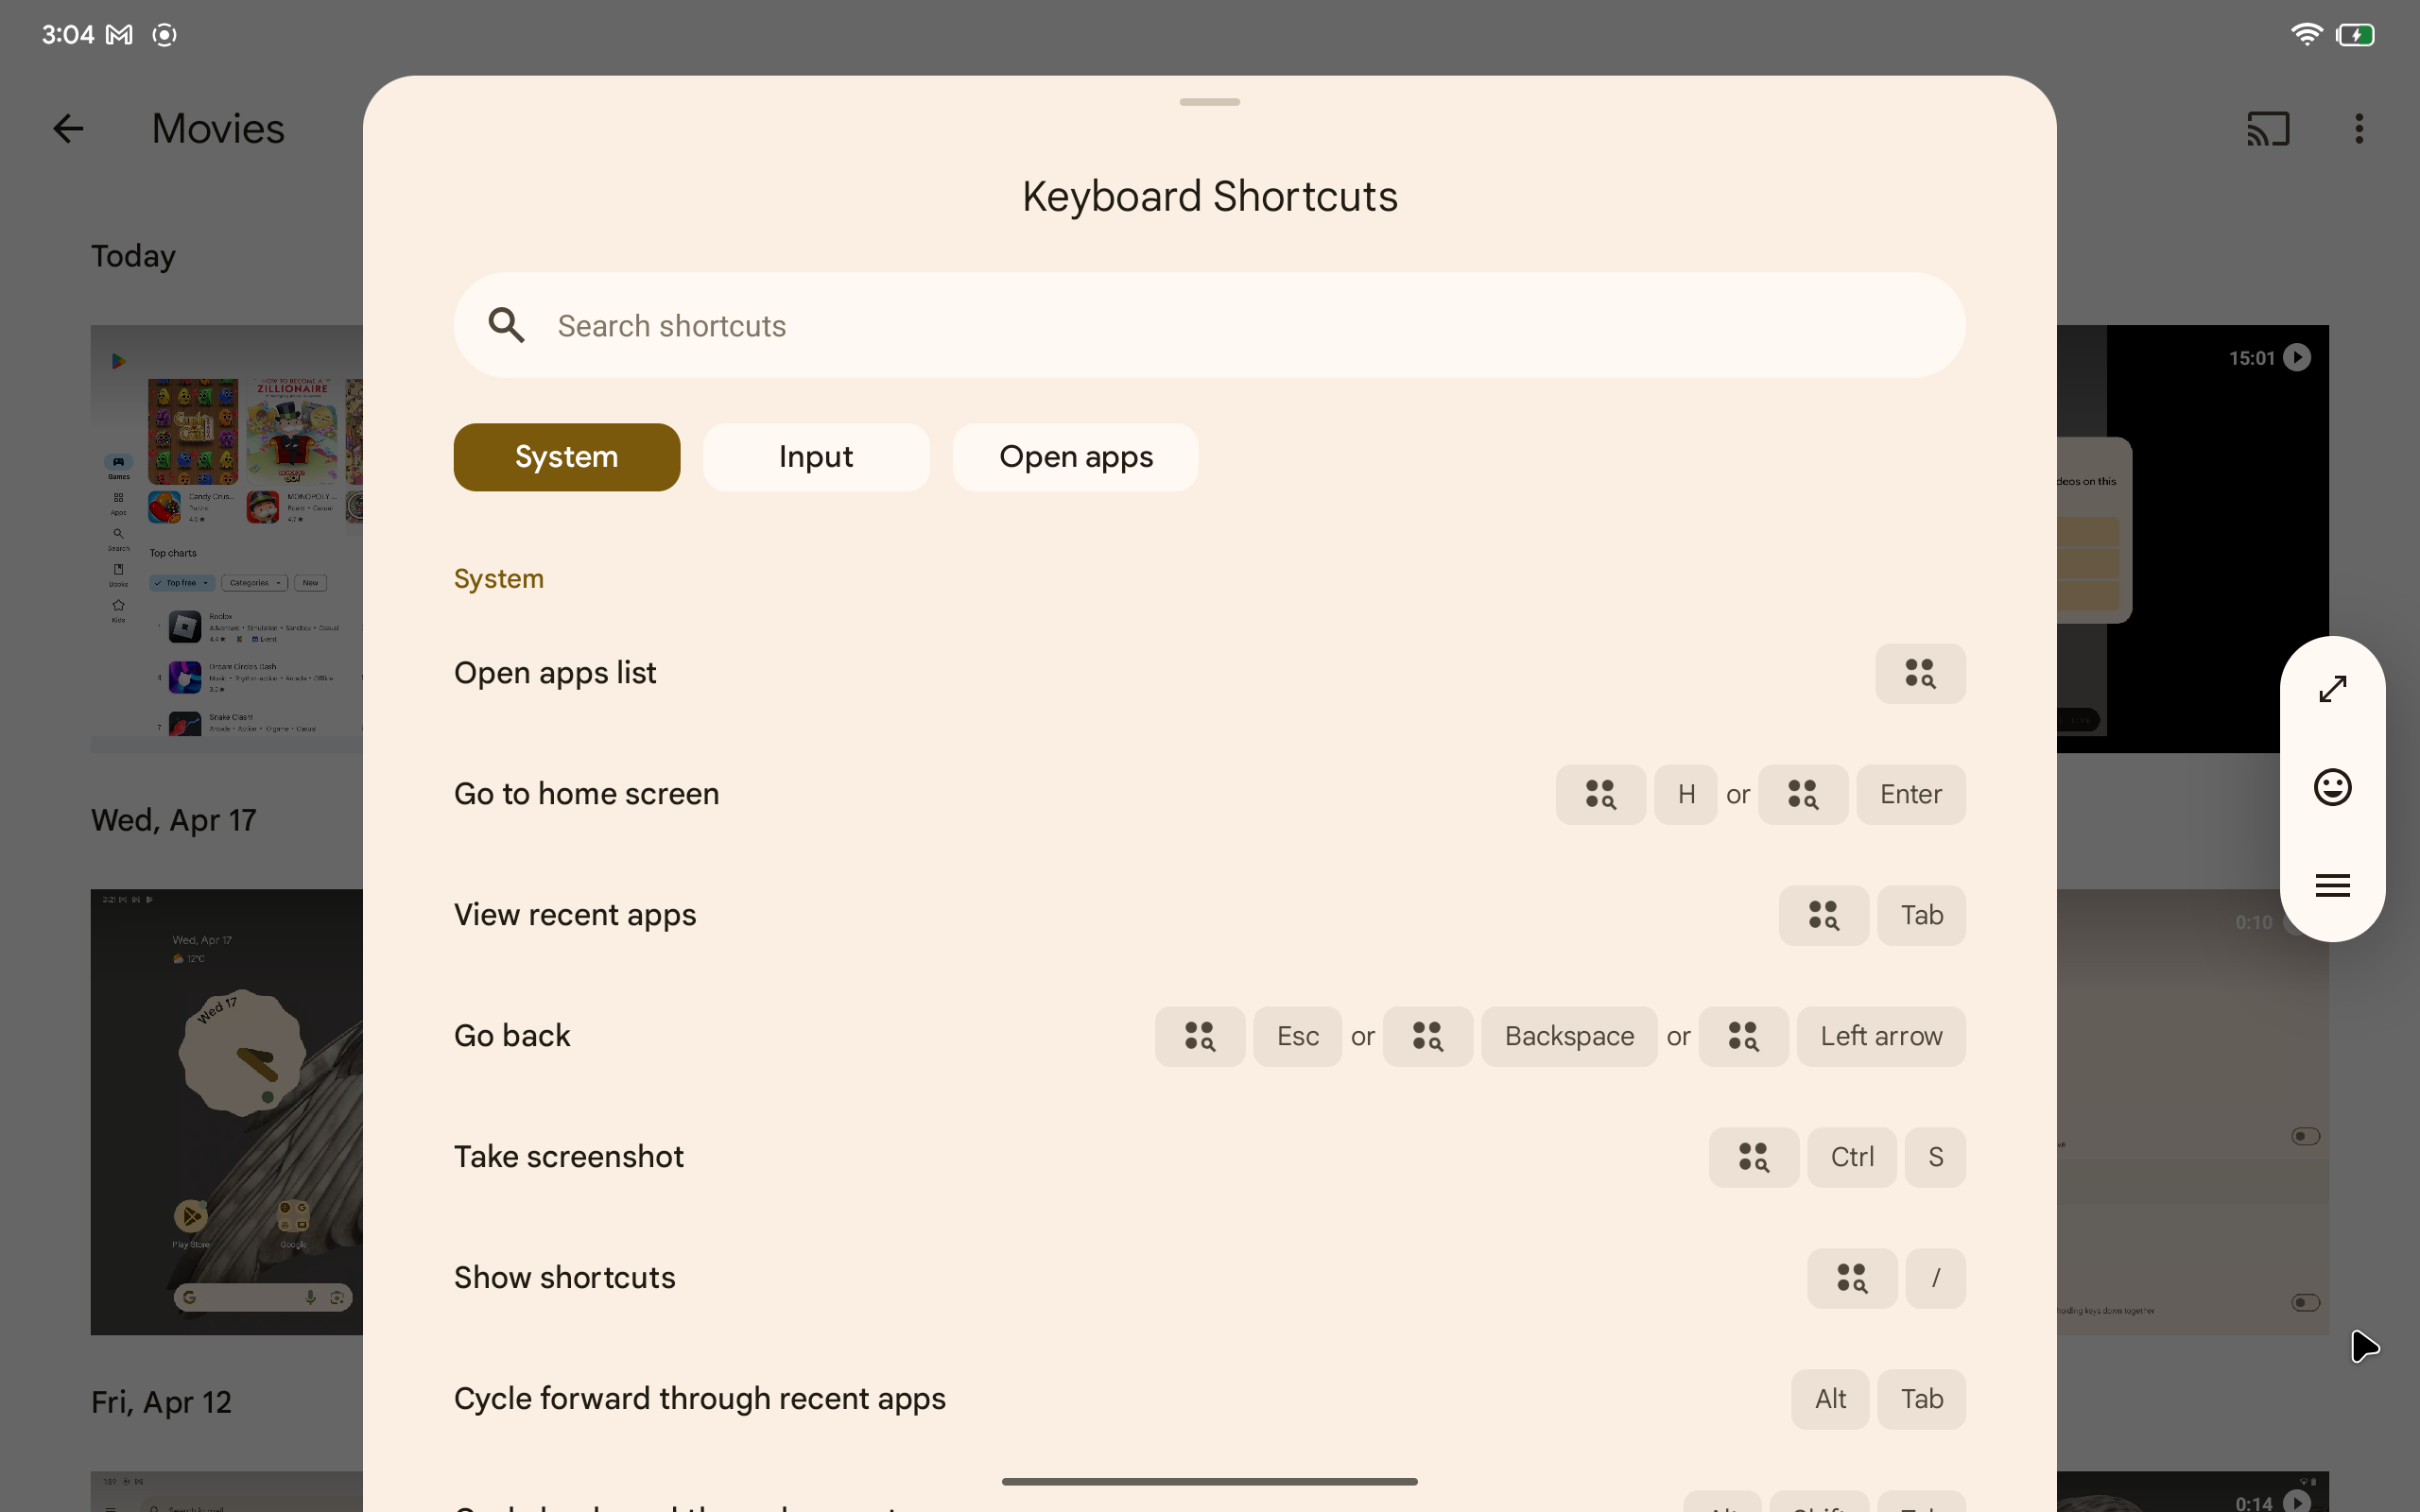Click the emoji reaction icon
Screen dimensions: 2420x1512
[2333, 787]
